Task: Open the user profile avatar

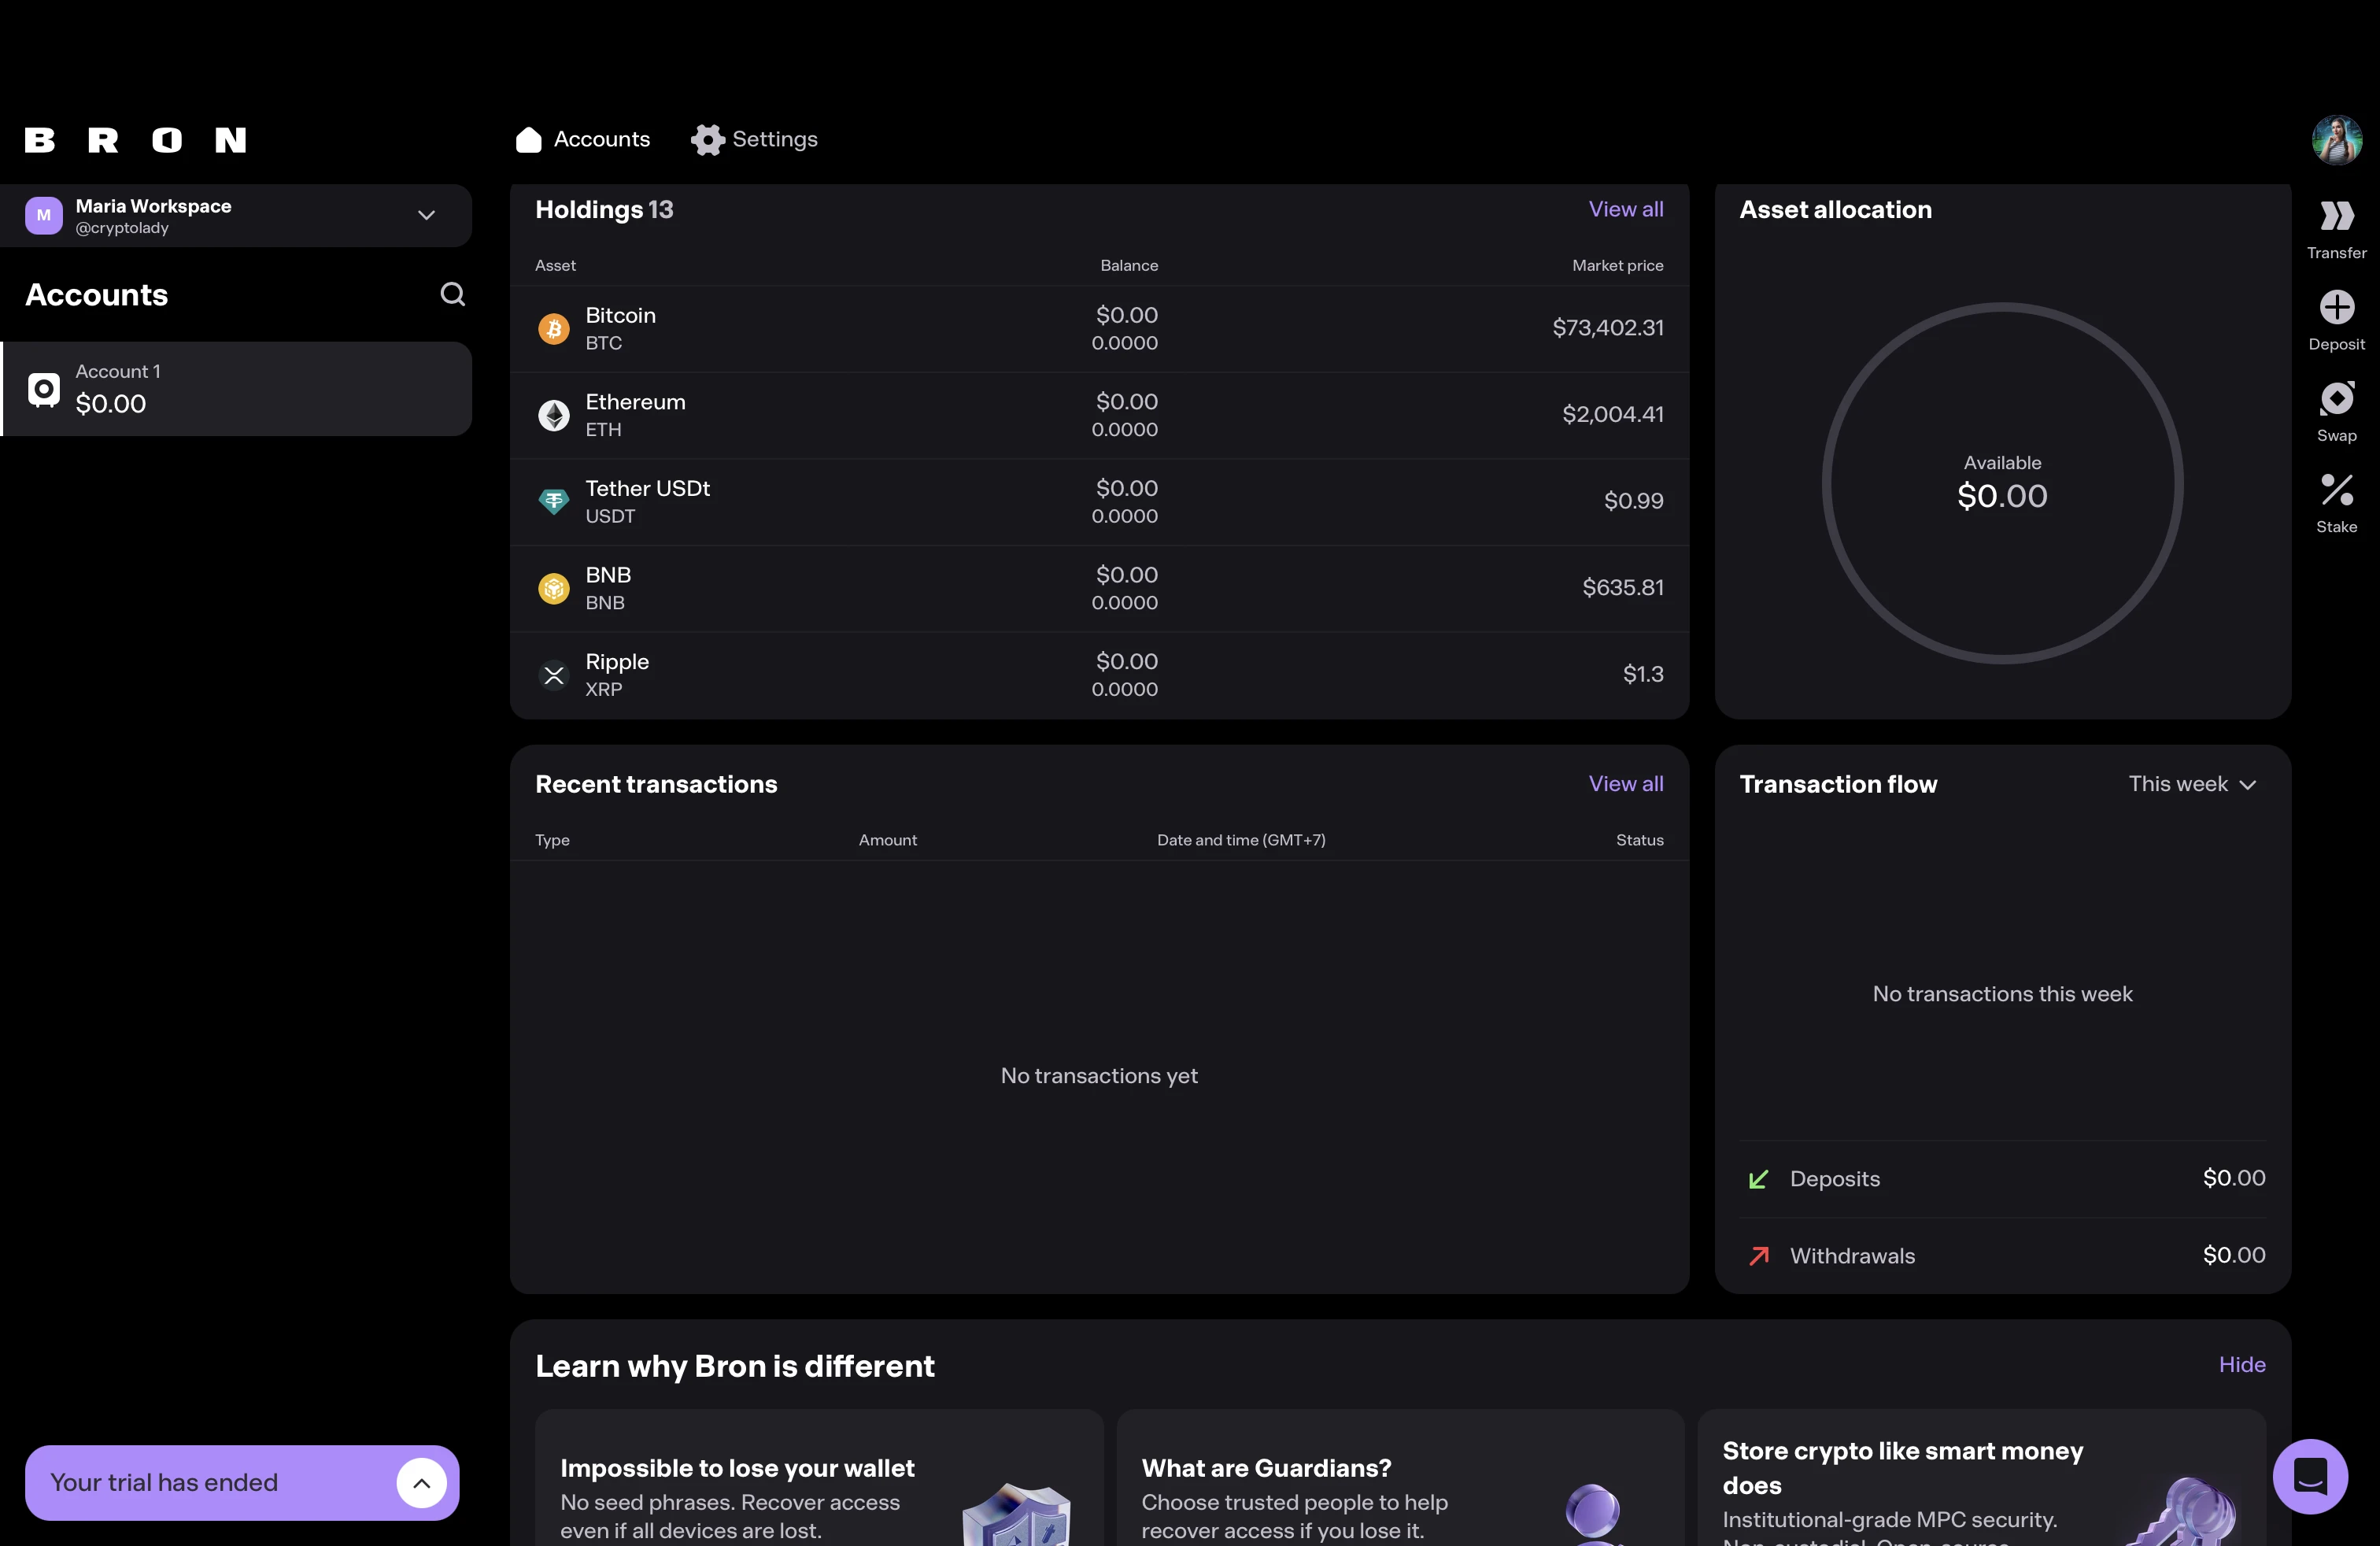Action: pos(2336,139)
